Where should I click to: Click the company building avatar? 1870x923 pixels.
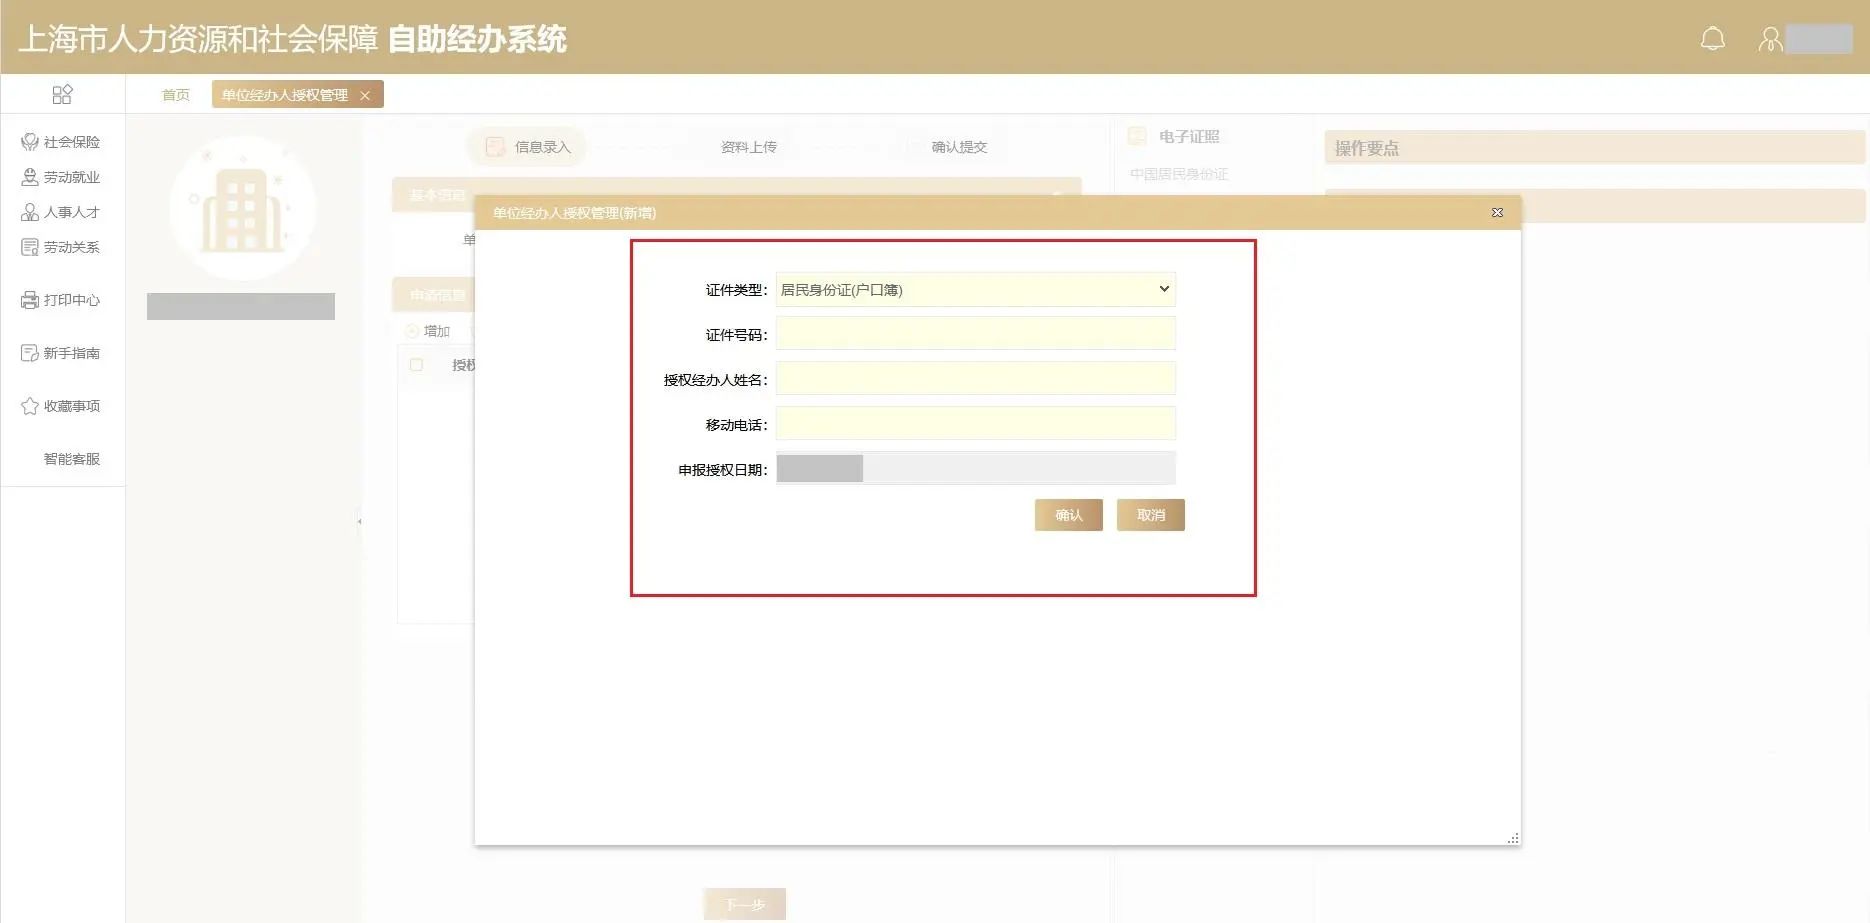[243, 208]
